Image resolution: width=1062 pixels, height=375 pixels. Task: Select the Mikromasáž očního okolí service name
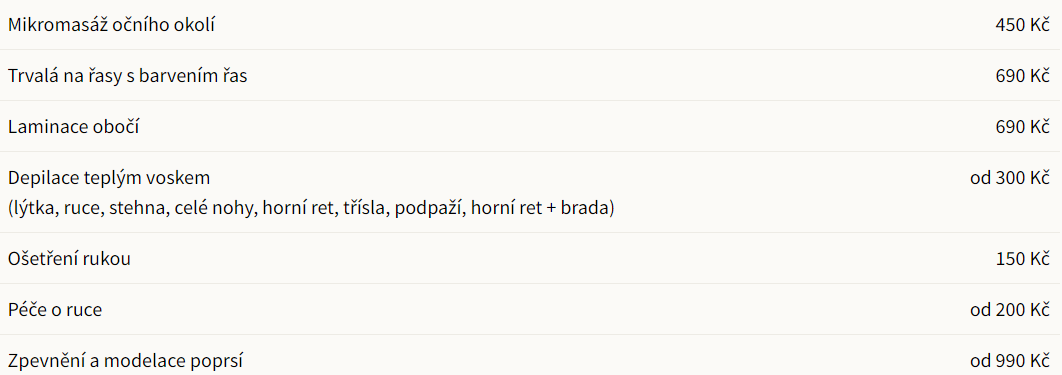(112, 25)
